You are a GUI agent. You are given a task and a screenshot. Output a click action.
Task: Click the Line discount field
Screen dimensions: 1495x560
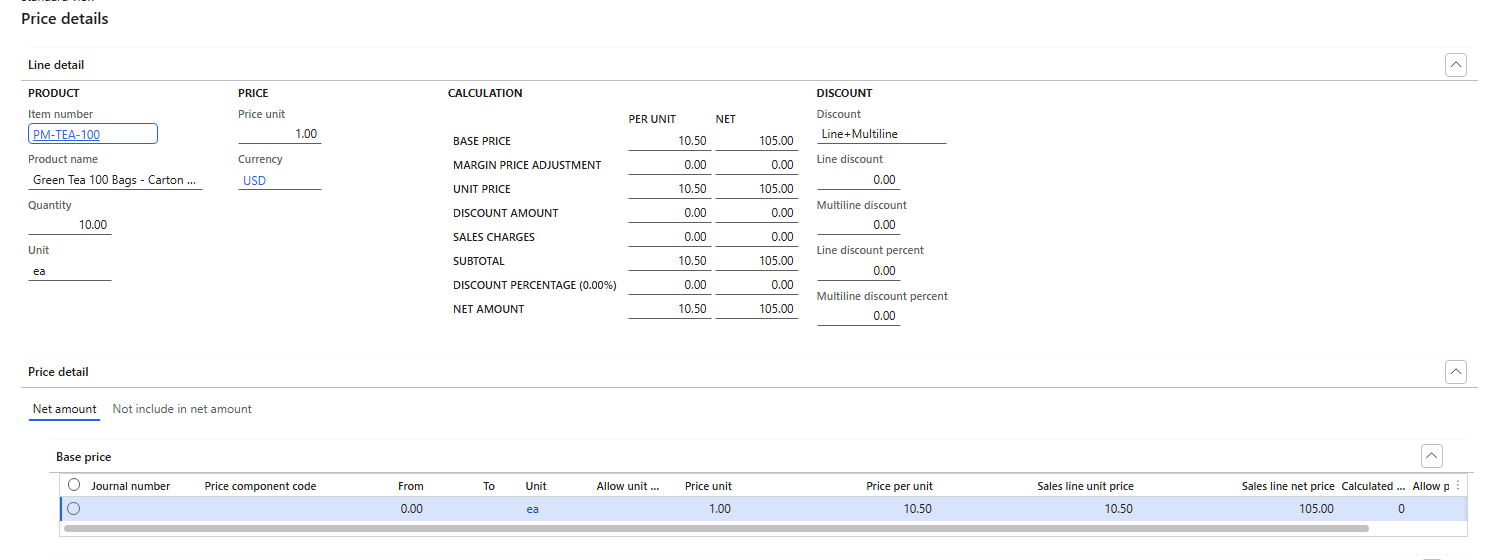point(858,180)
